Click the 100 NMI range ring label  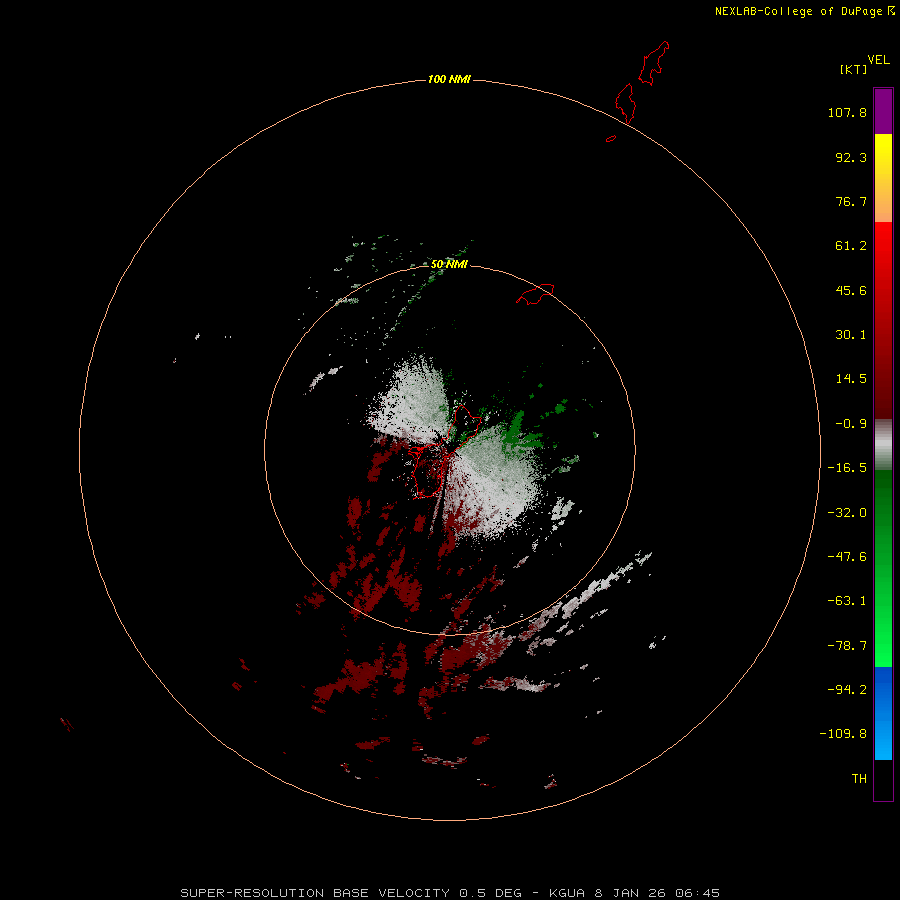pos(449,79)
